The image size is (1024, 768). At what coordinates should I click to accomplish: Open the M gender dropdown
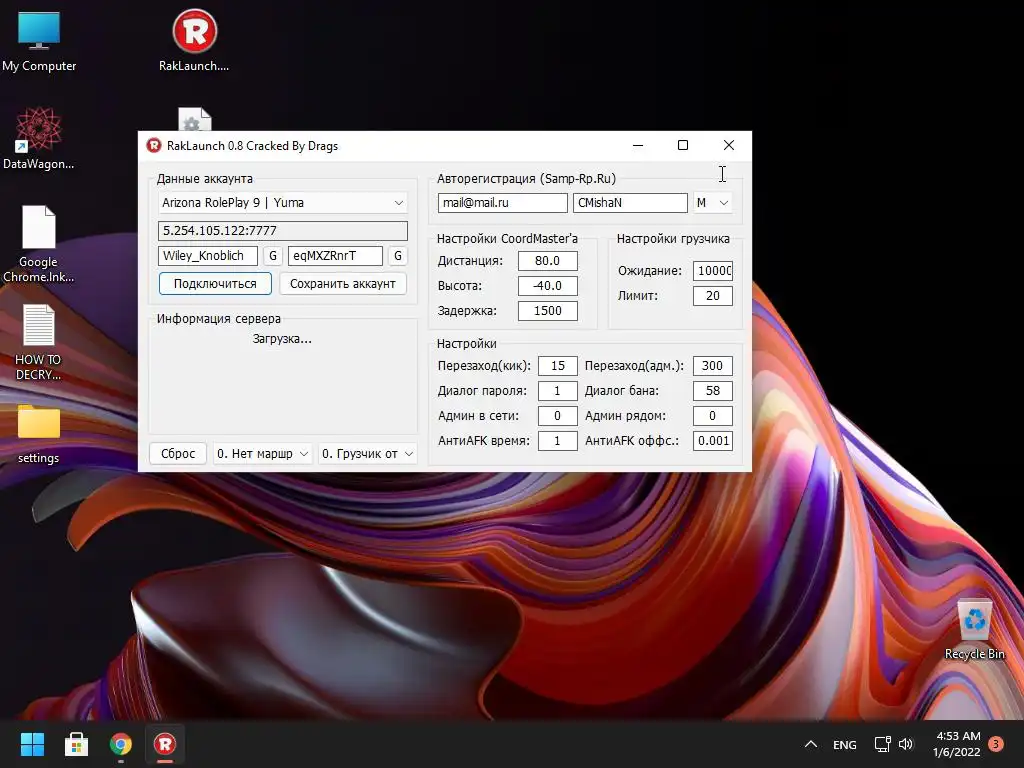(x=712, y=203)
